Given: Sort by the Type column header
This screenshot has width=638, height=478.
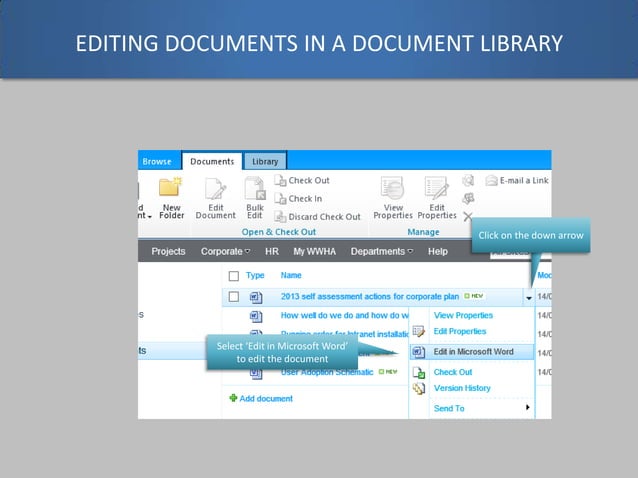Looking at the screenshot, I should (255, 275).
